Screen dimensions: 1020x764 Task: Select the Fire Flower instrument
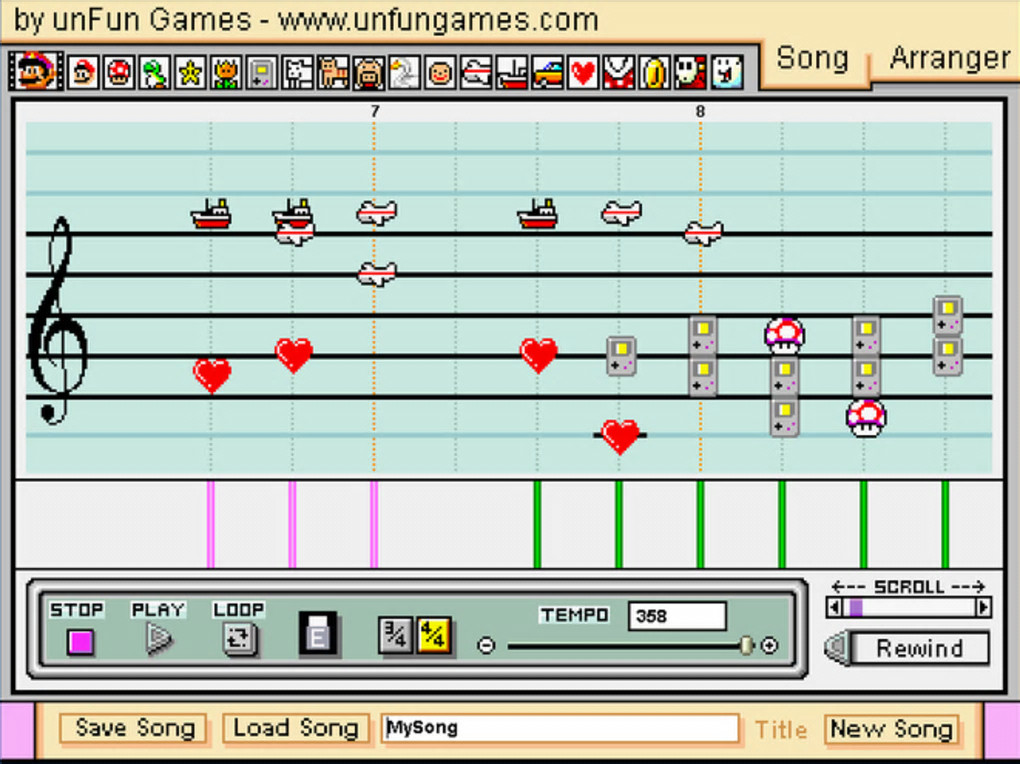(226, 72)
